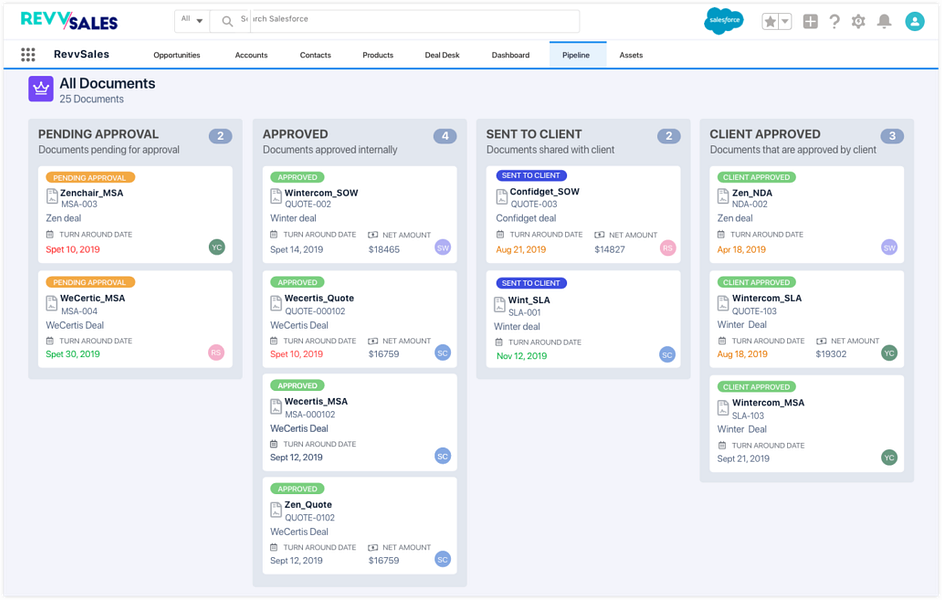942x600 pixels.
Task: Click the Sent to Client count badge
Action: click(x=669, y=136)
